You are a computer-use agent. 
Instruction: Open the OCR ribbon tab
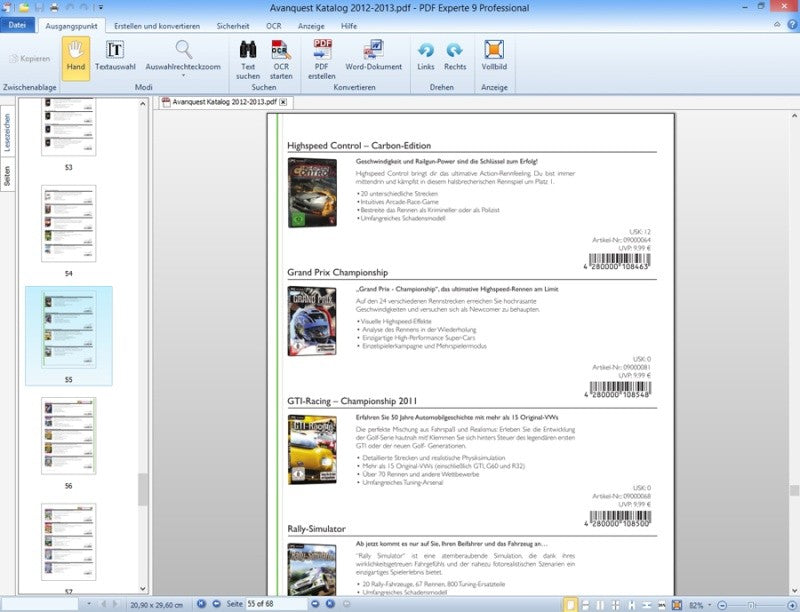click(273, 26)
